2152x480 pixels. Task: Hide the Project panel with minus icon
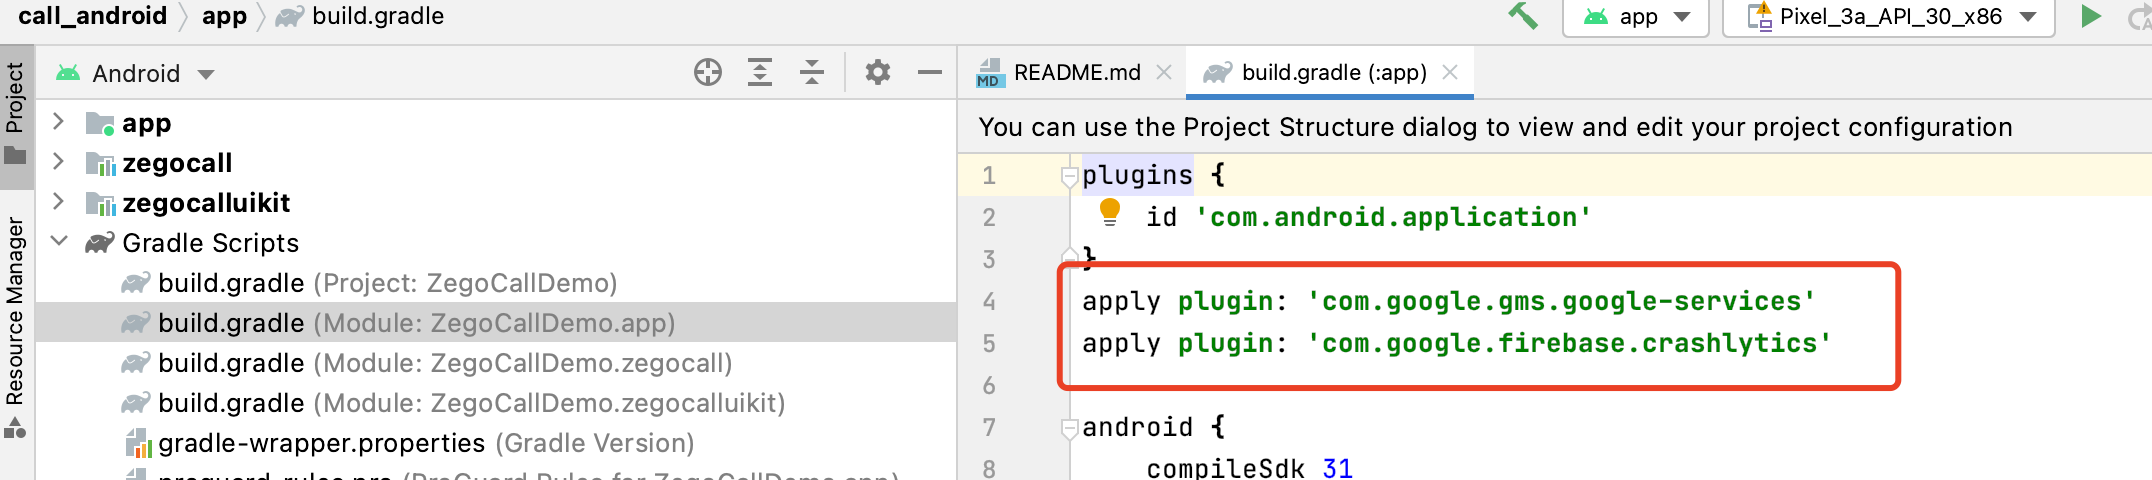930,72
